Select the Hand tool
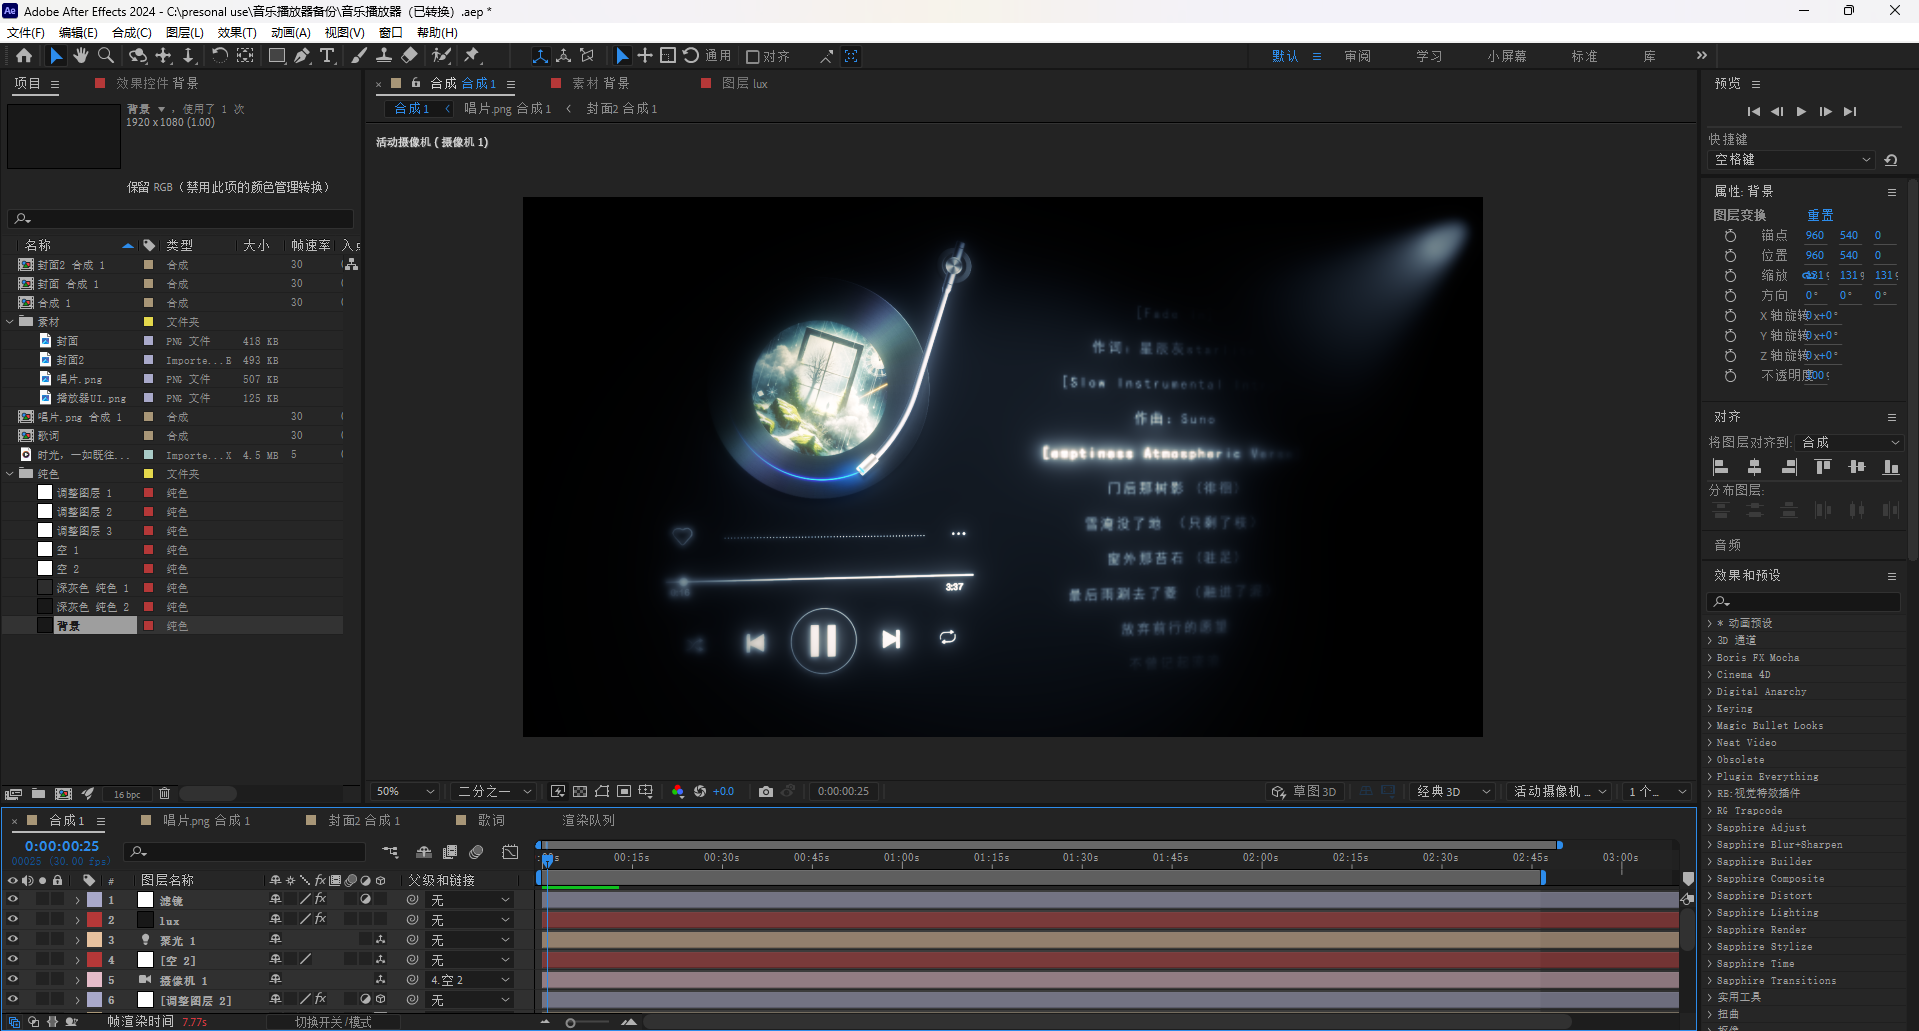This screenshot has width=1919, height=1031. click(81, 56)
